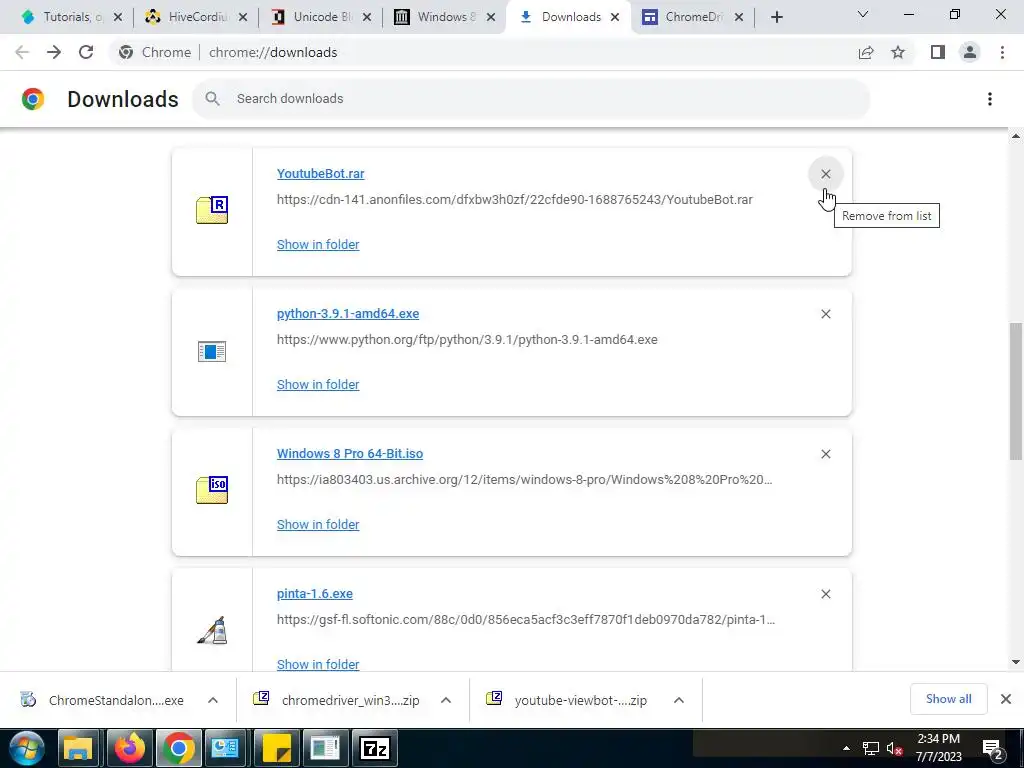
Task: Expand options for ChromeStandalon....exe download
Action: point(213,700)
